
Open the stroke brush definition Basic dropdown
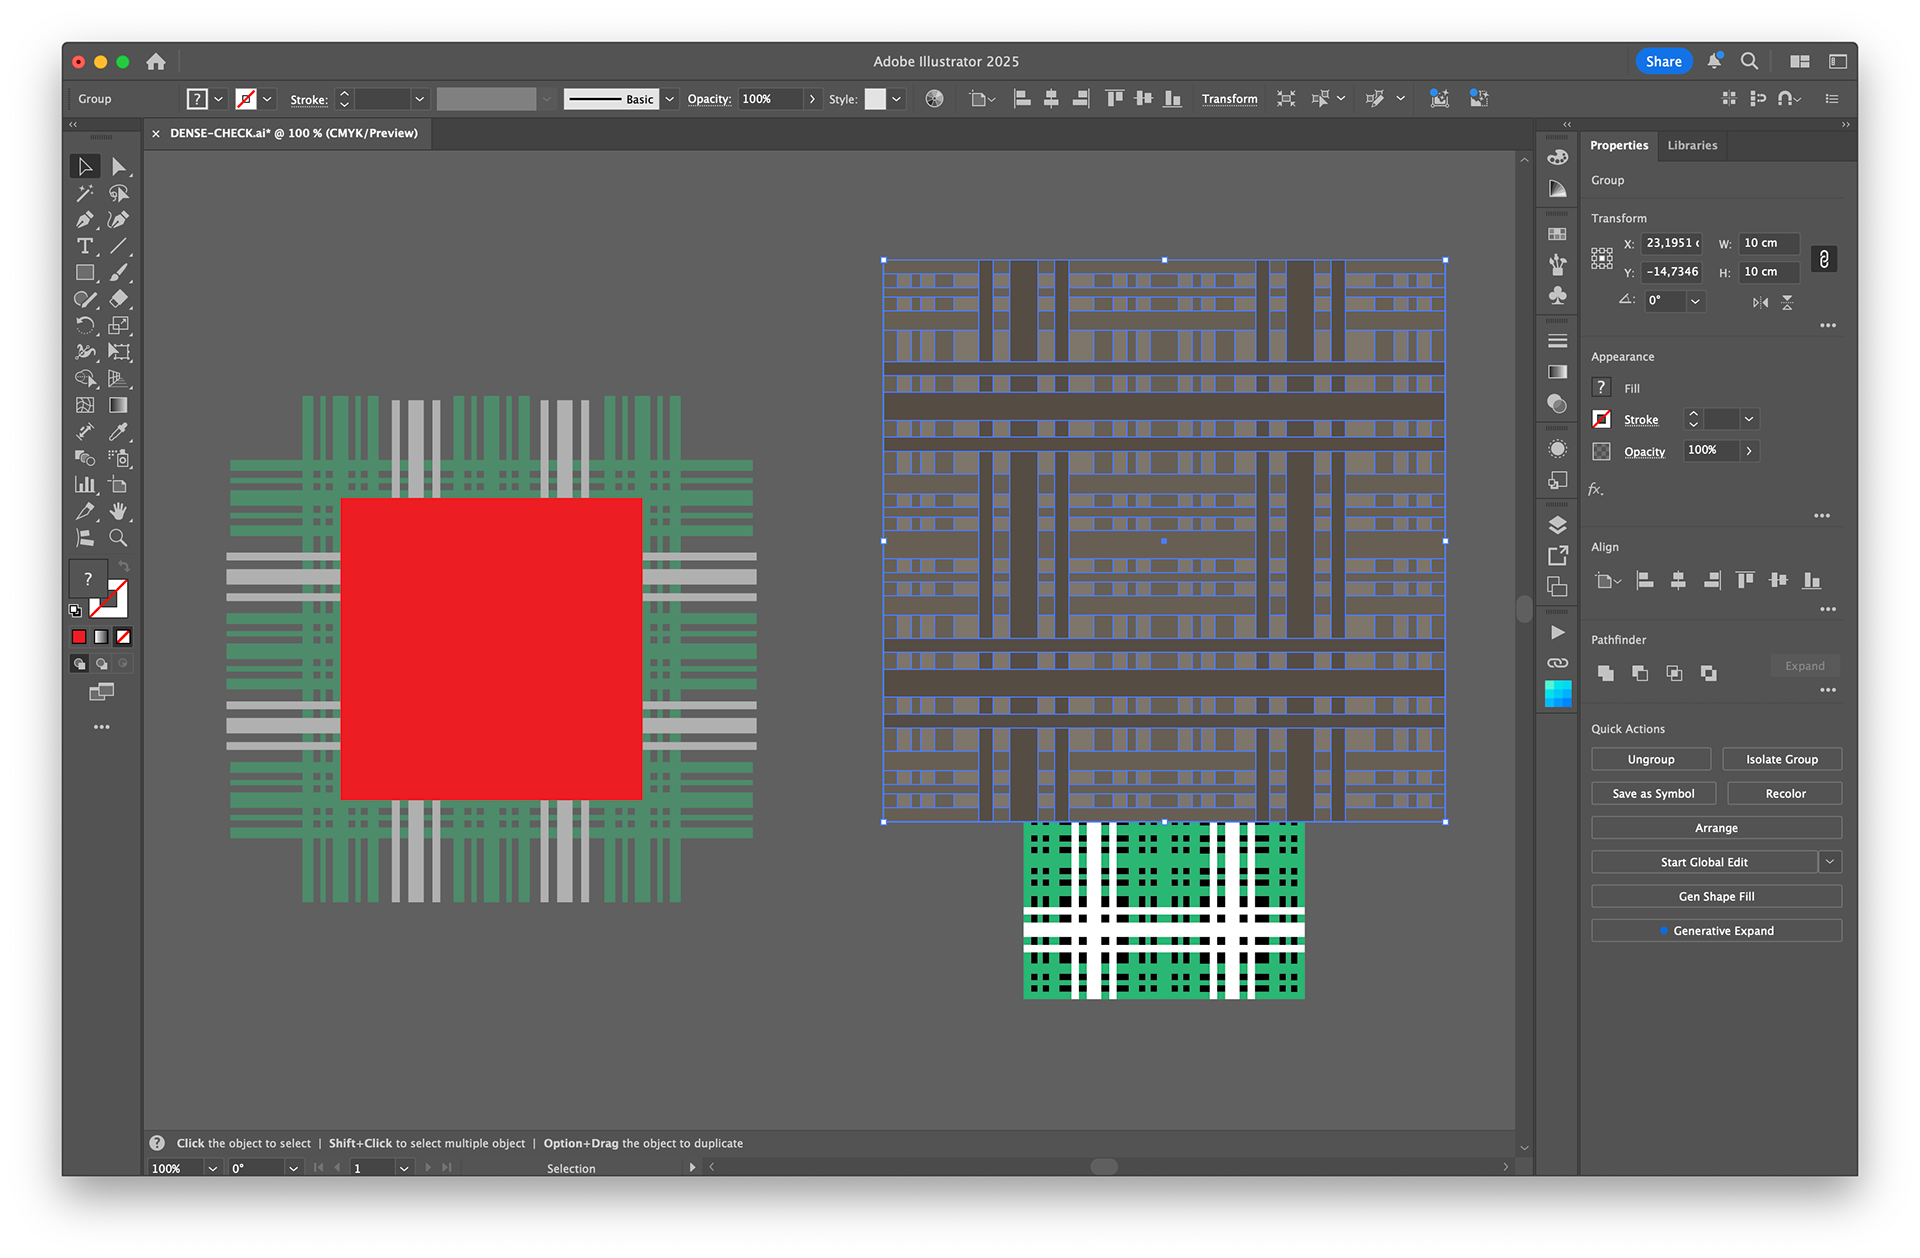(670, 99)
